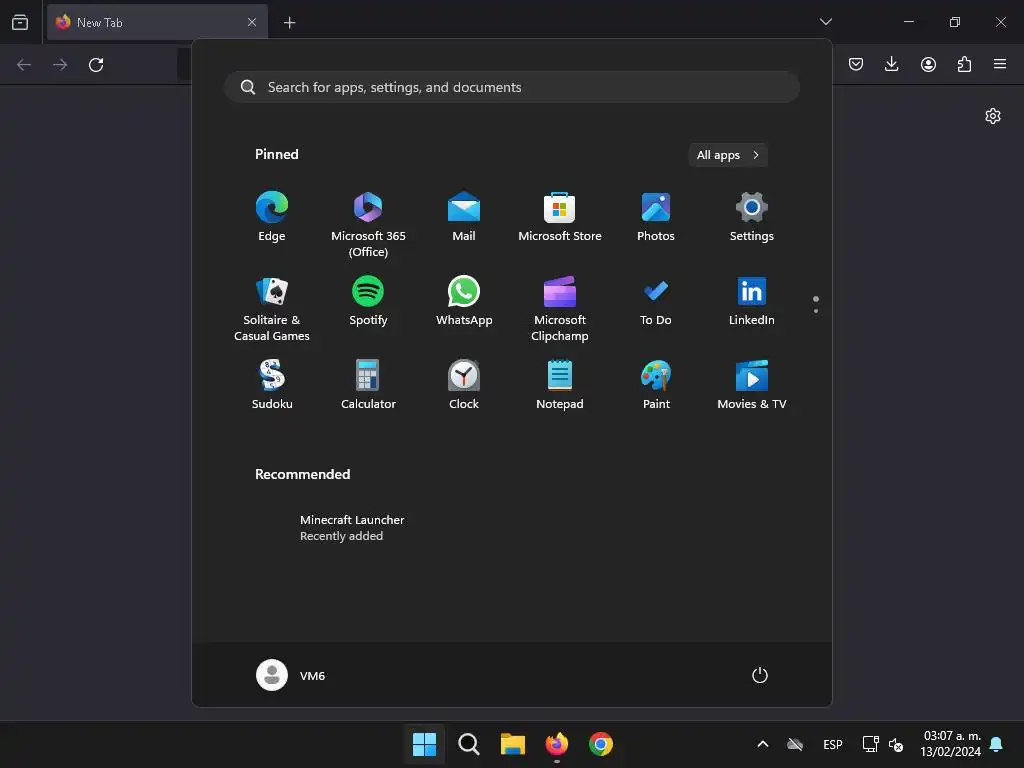Screen dimensions: 1024x768
Task: Launch the Photos app
Action: (x=656, y=217)
